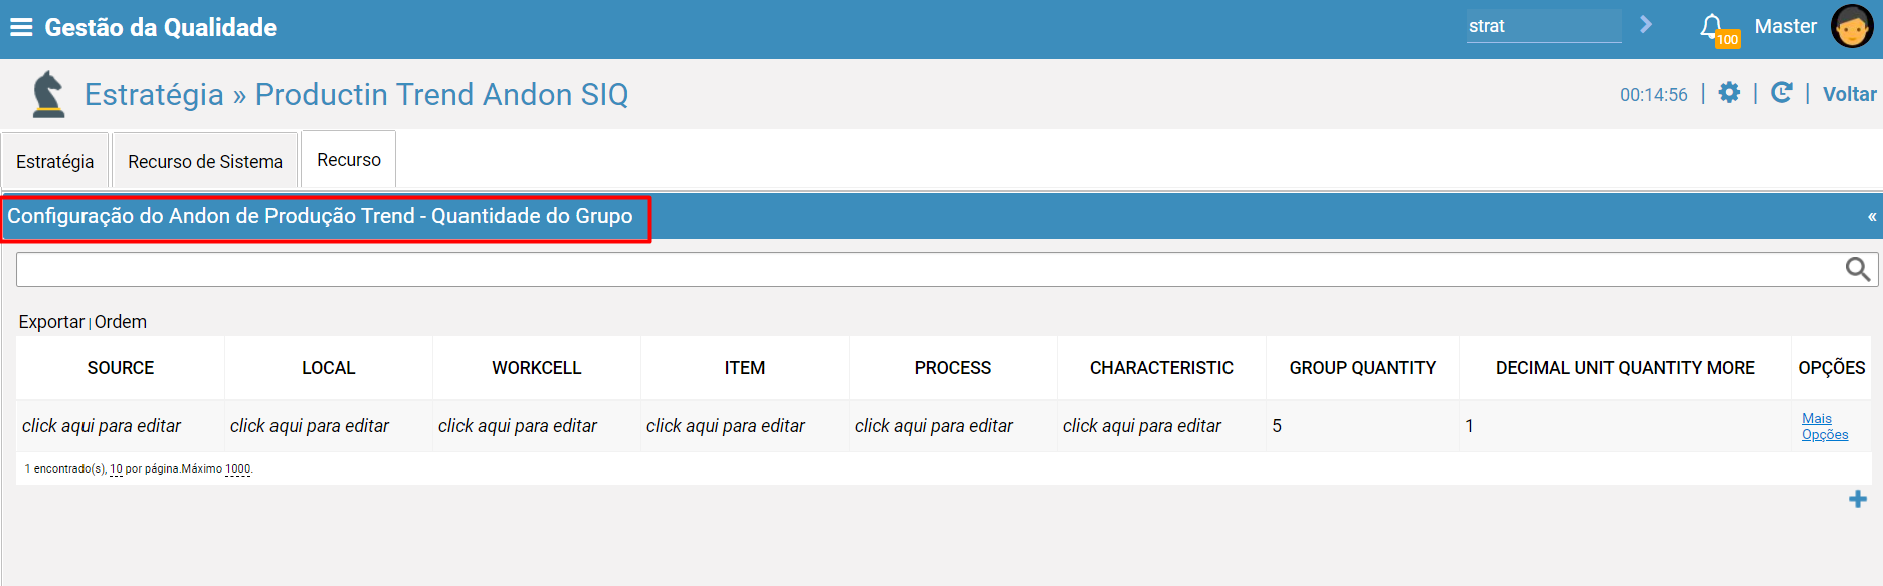1883x586 pixels.
Task: Open Mais Opções for the row
Action: (x=1825, y=426)
